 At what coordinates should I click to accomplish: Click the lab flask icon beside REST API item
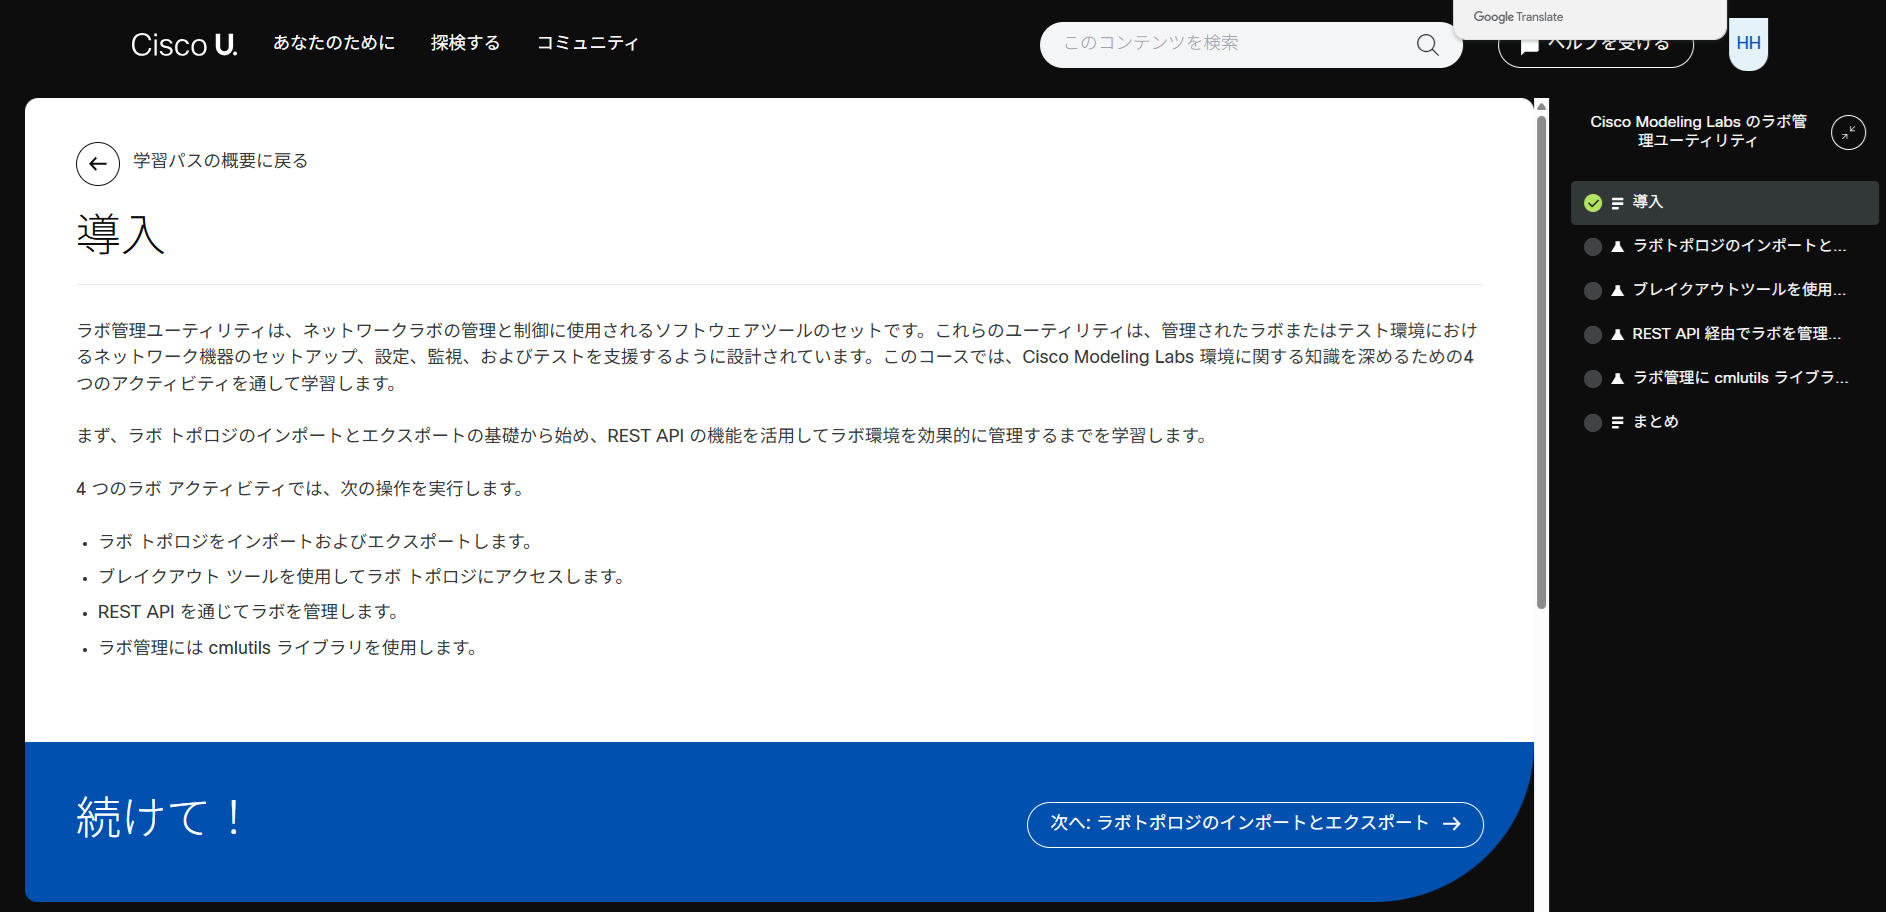[1617, 335]
